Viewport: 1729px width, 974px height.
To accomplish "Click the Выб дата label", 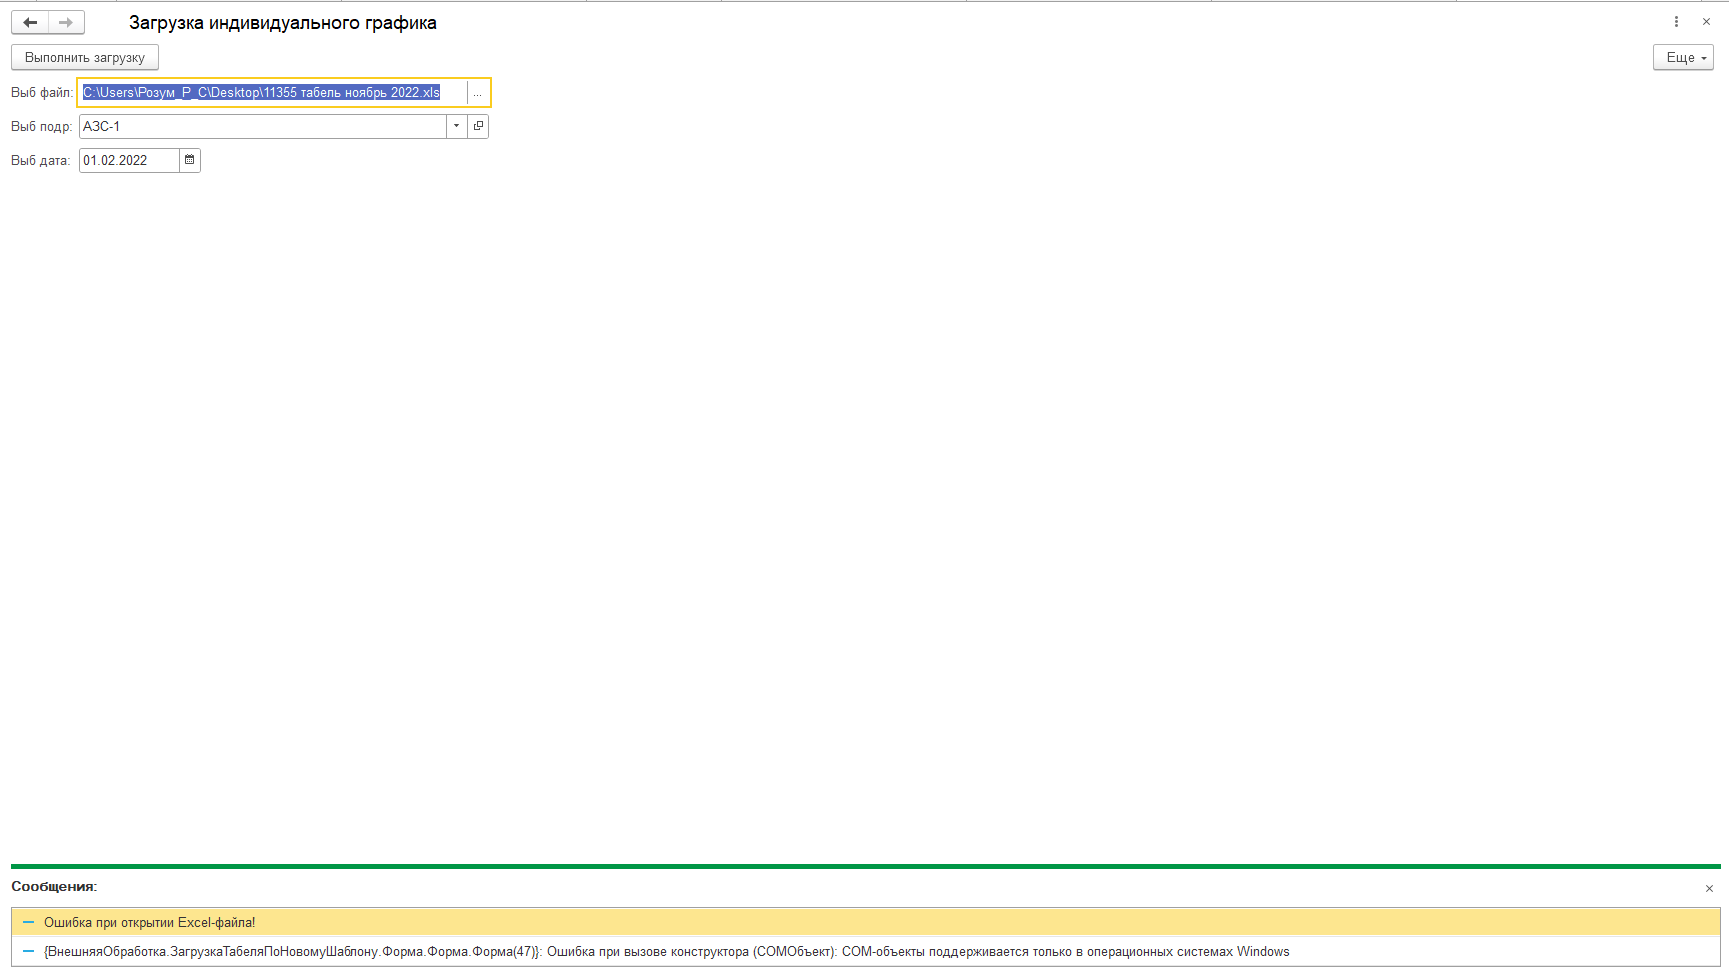I will (40, 160).
